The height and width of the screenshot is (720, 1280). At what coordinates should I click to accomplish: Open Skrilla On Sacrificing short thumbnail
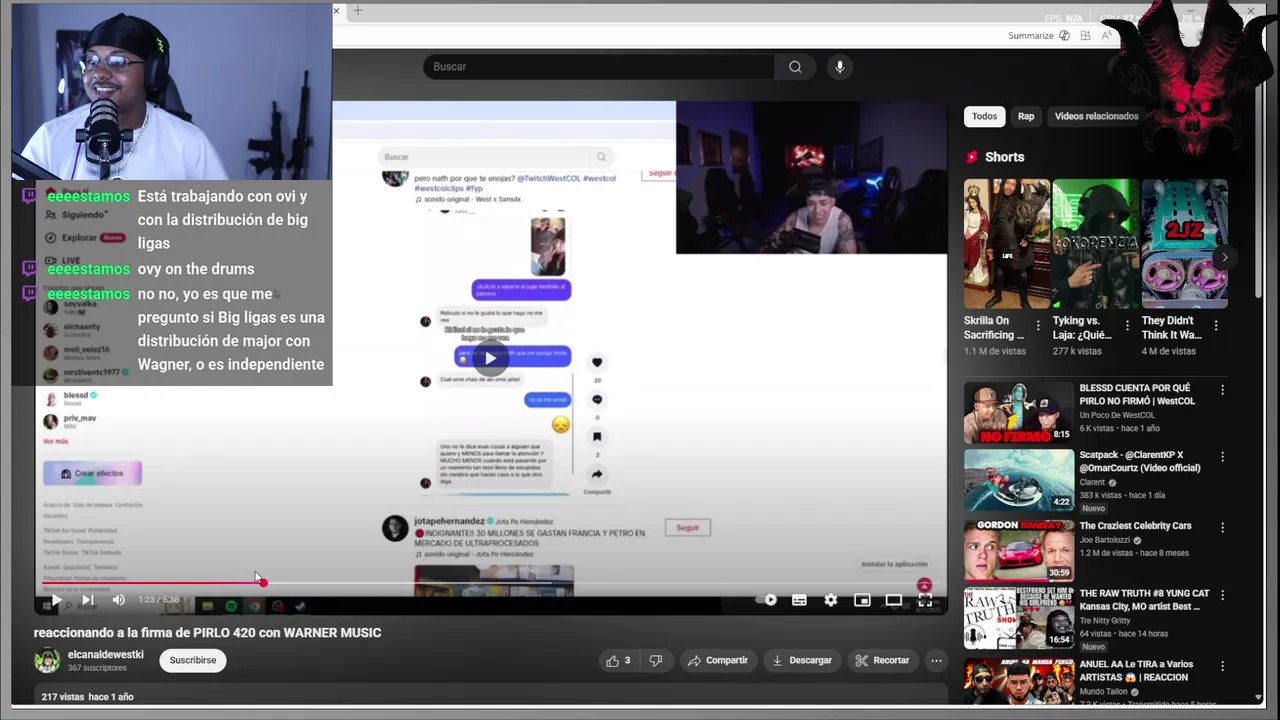[x=1006, y=243]
